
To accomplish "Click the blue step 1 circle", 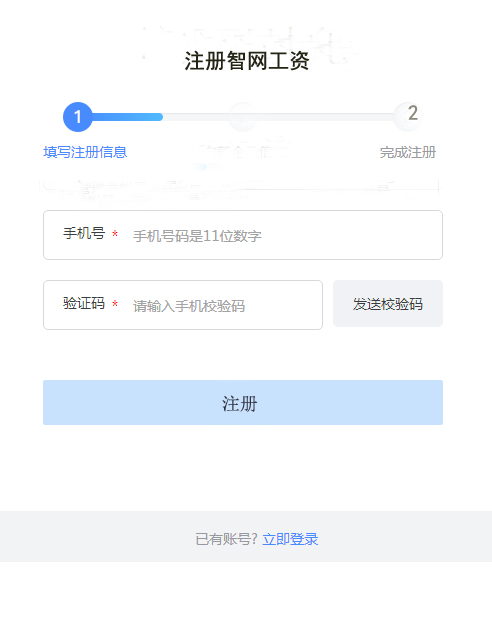I will pos(78,117).
